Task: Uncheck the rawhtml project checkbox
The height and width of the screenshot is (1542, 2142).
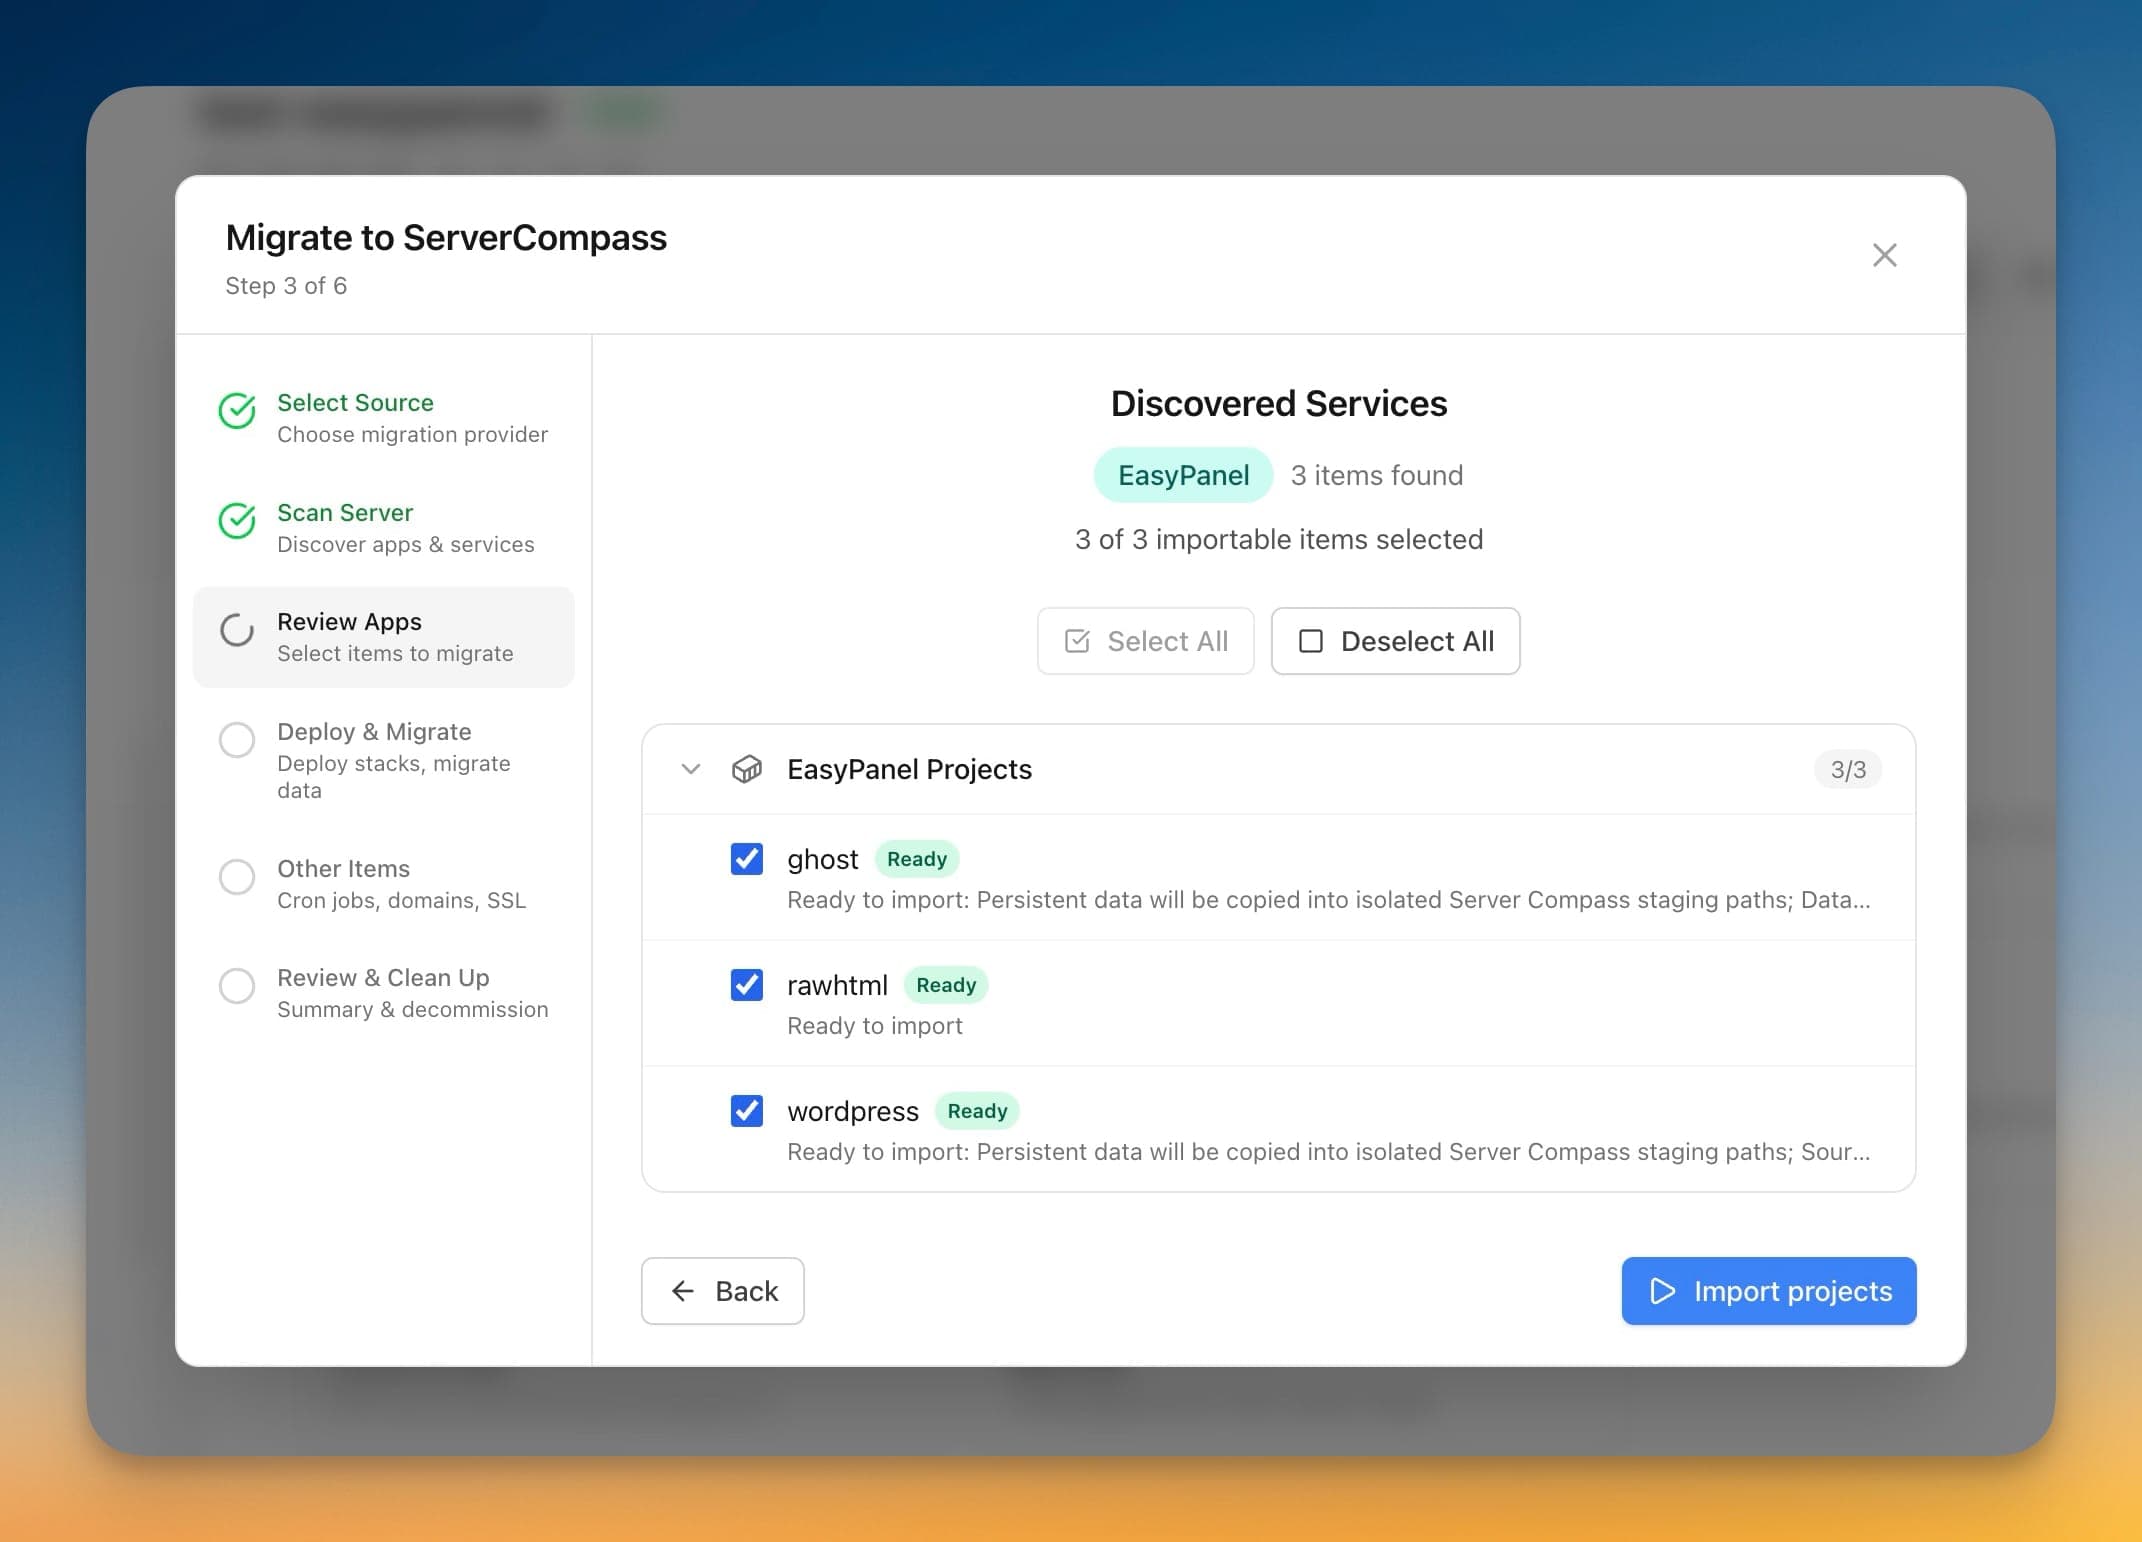Action: pyautogui.click(x=747, y=985)
